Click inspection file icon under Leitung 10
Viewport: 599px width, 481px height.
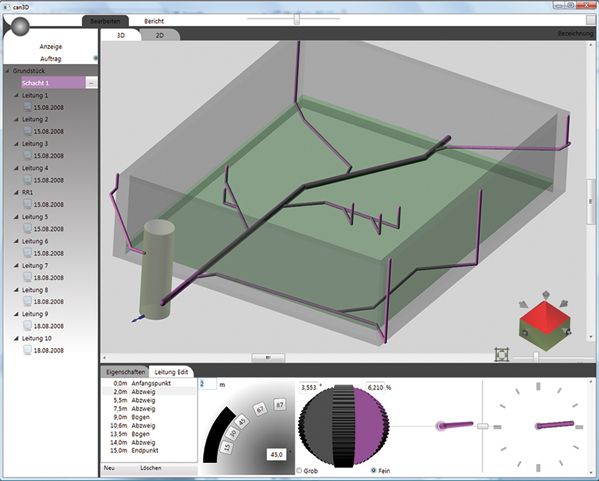[x=28, y=350]
